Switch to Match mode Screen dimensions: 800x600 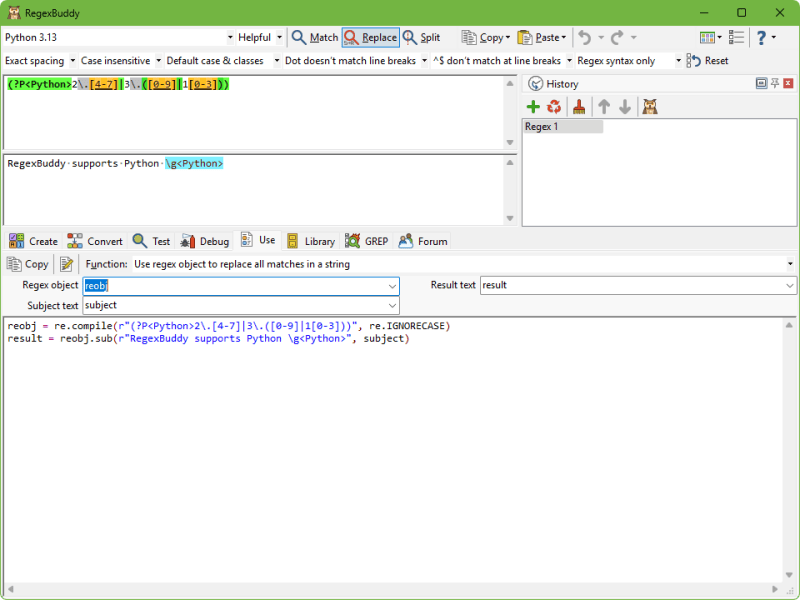coord(315,37)
